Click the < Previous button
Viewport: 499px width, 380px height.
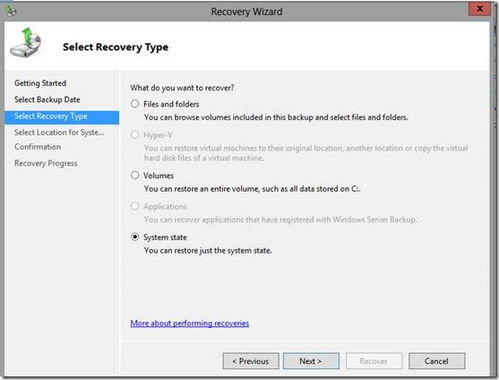251,361
